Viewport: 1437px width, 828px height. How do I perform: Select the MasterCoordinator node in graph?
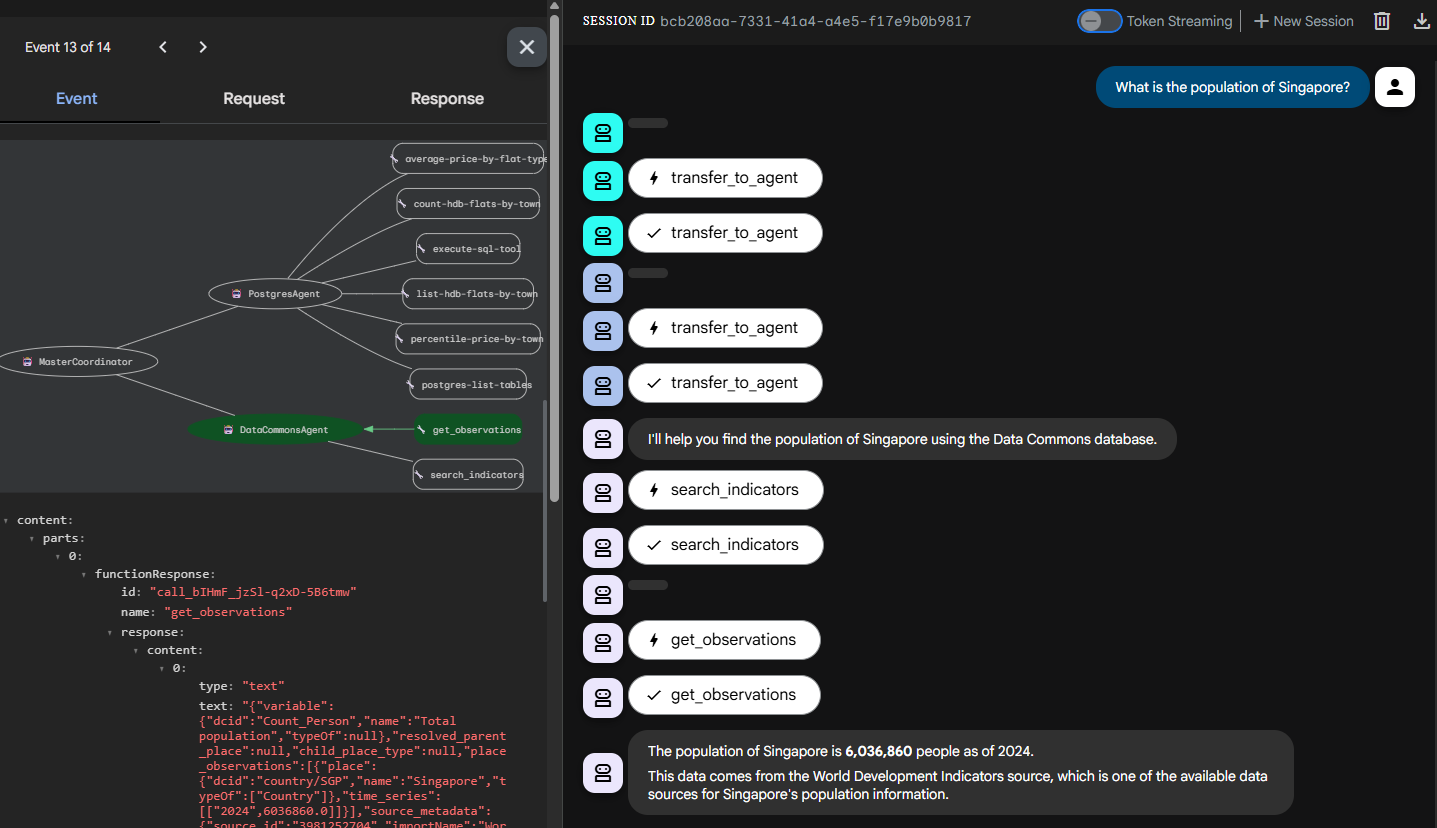pos(77,362)
